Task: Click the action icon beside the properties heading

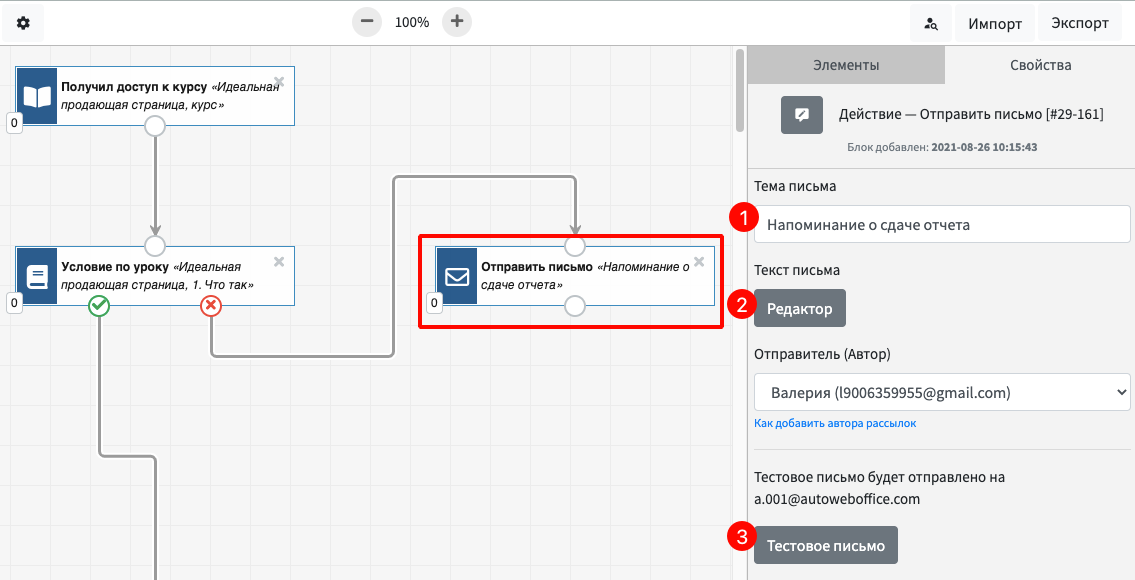Action: click(802, 114)
